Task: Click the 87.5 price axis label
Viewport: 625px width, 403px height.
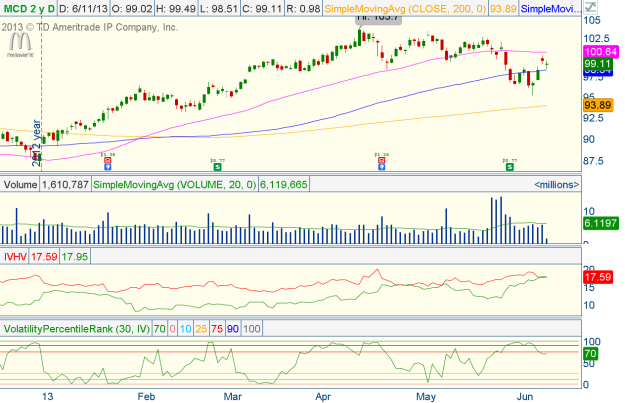Action: click(x=594, y=161)
